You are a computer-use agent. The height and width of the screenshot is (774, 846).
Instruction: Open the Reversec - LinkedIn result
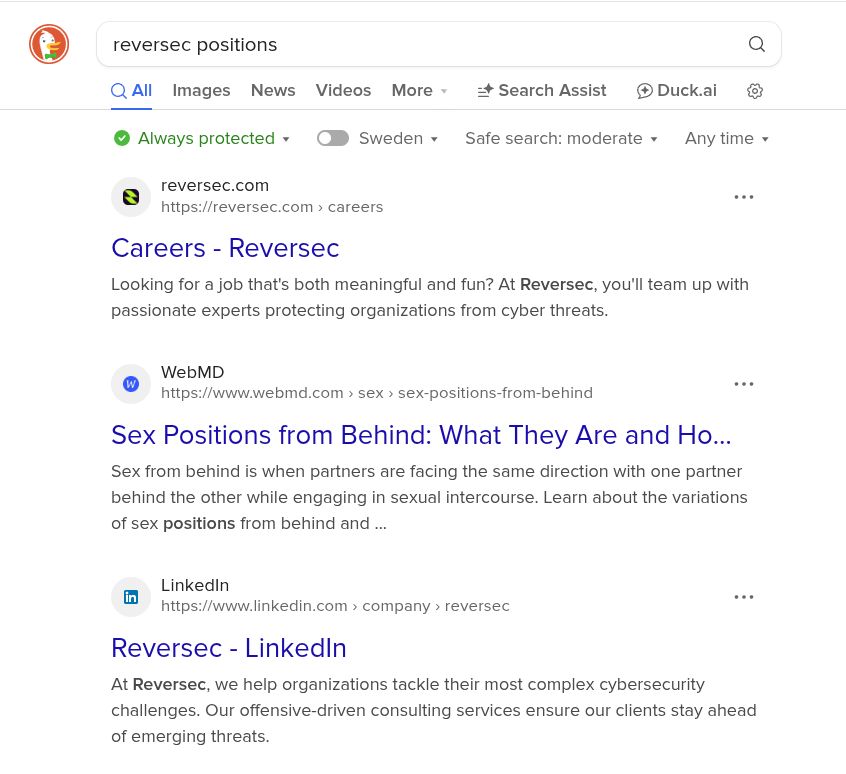(229, 648)
